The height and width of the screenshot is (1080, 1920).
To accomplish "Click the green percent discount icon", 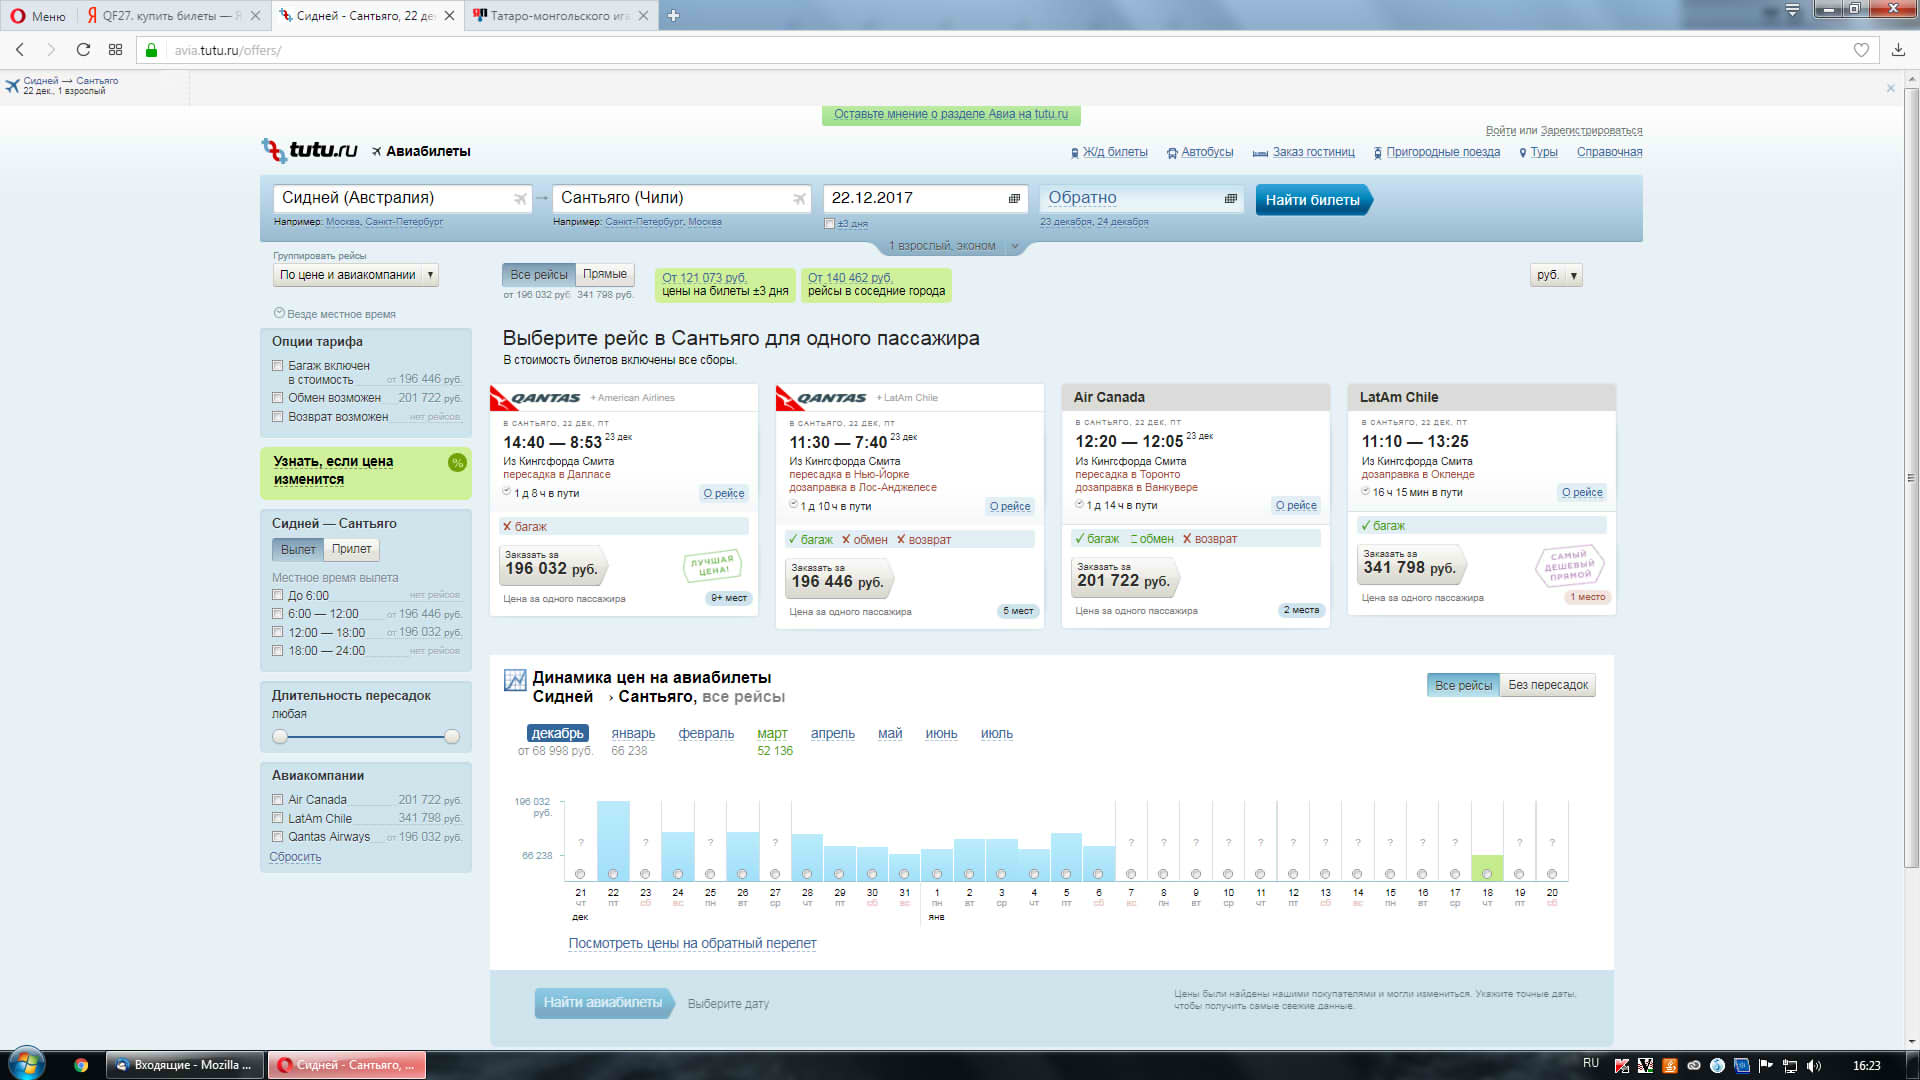I will (457, 462).
